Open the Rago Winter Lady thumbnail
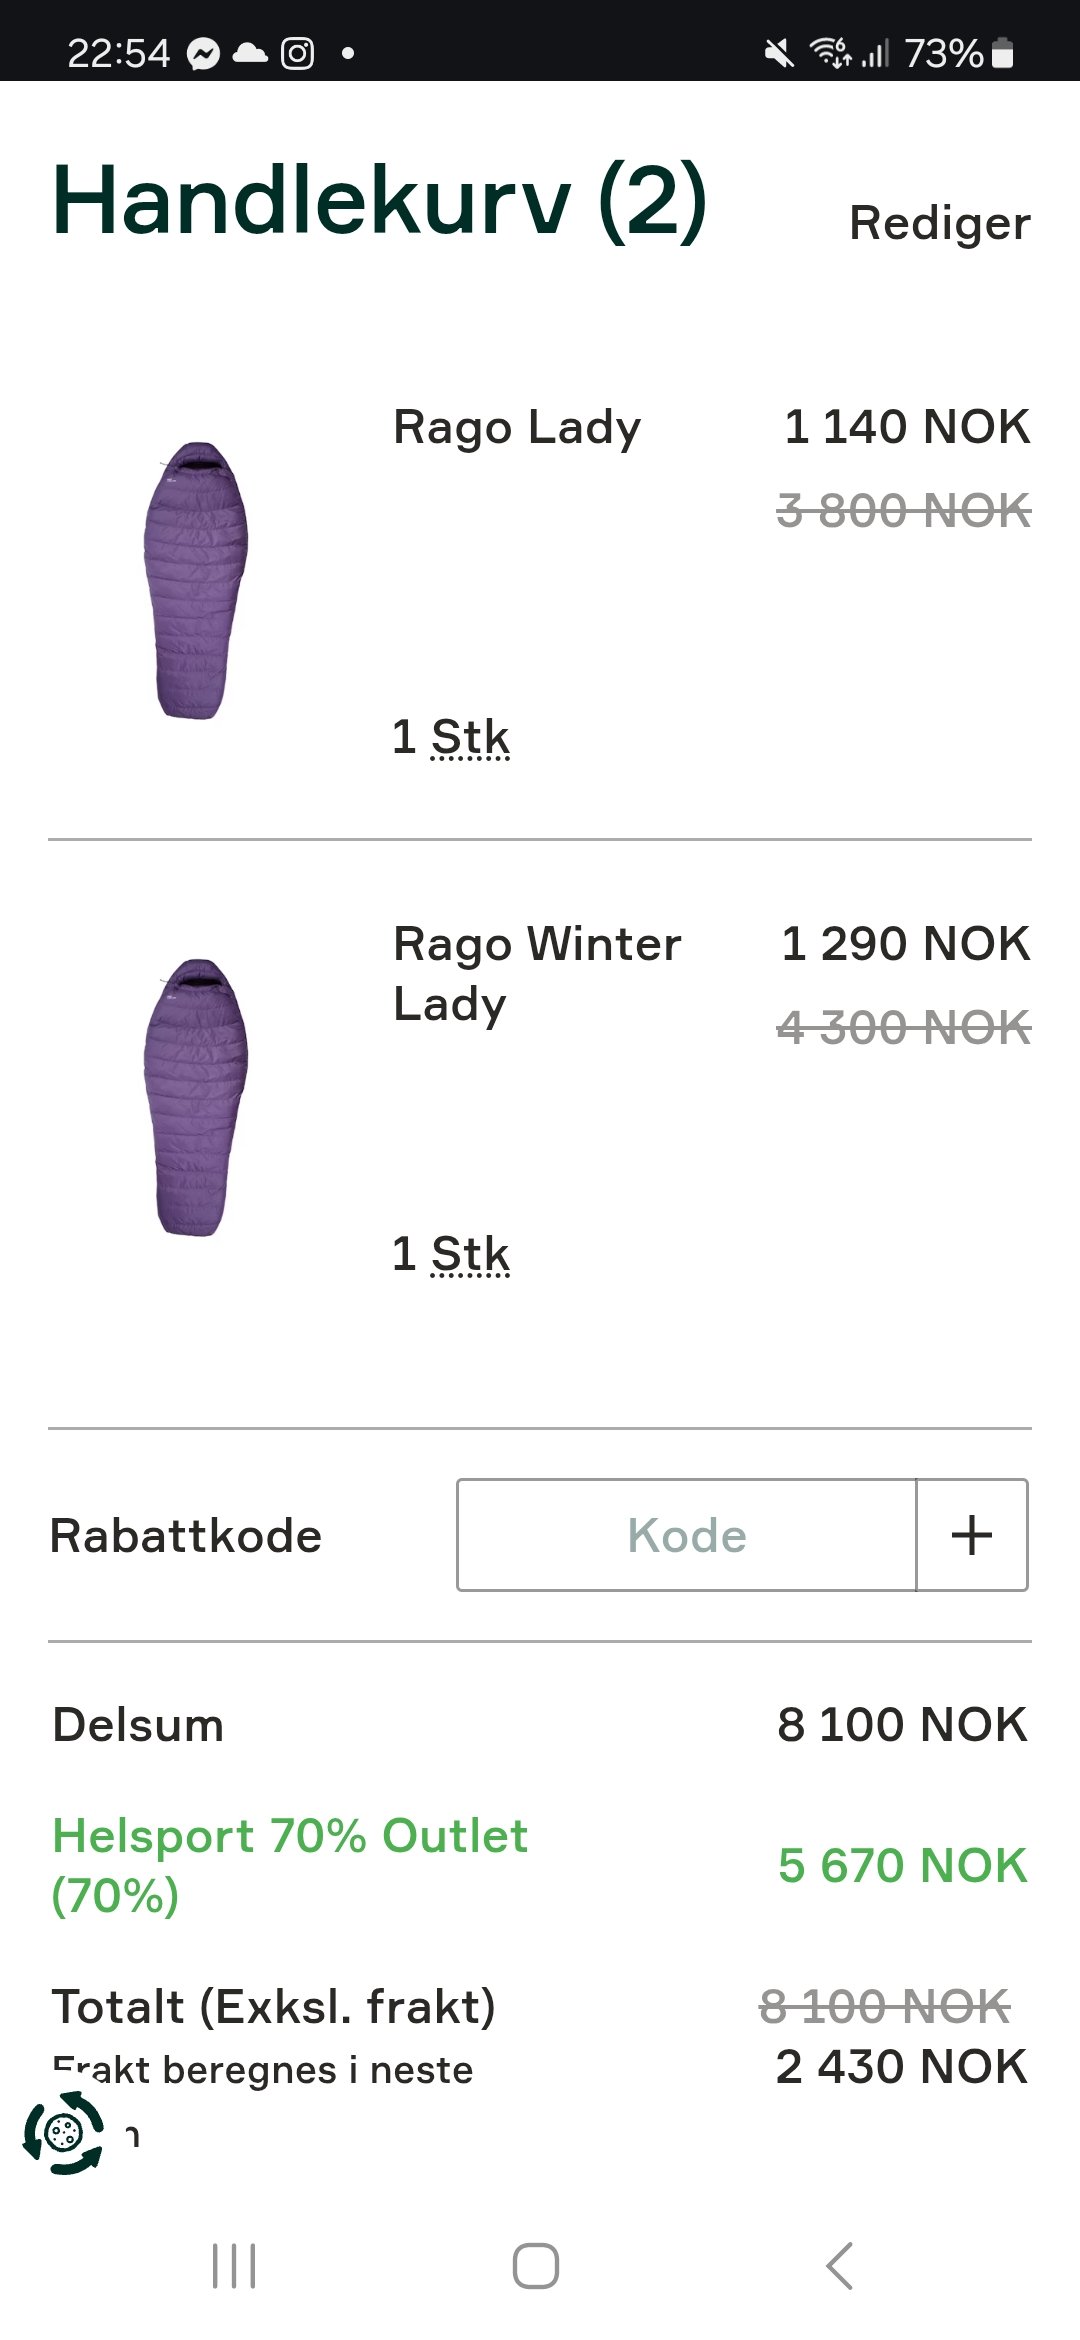The width and height of the screenshot is (1080, 2340). (x=196, y=1097)
